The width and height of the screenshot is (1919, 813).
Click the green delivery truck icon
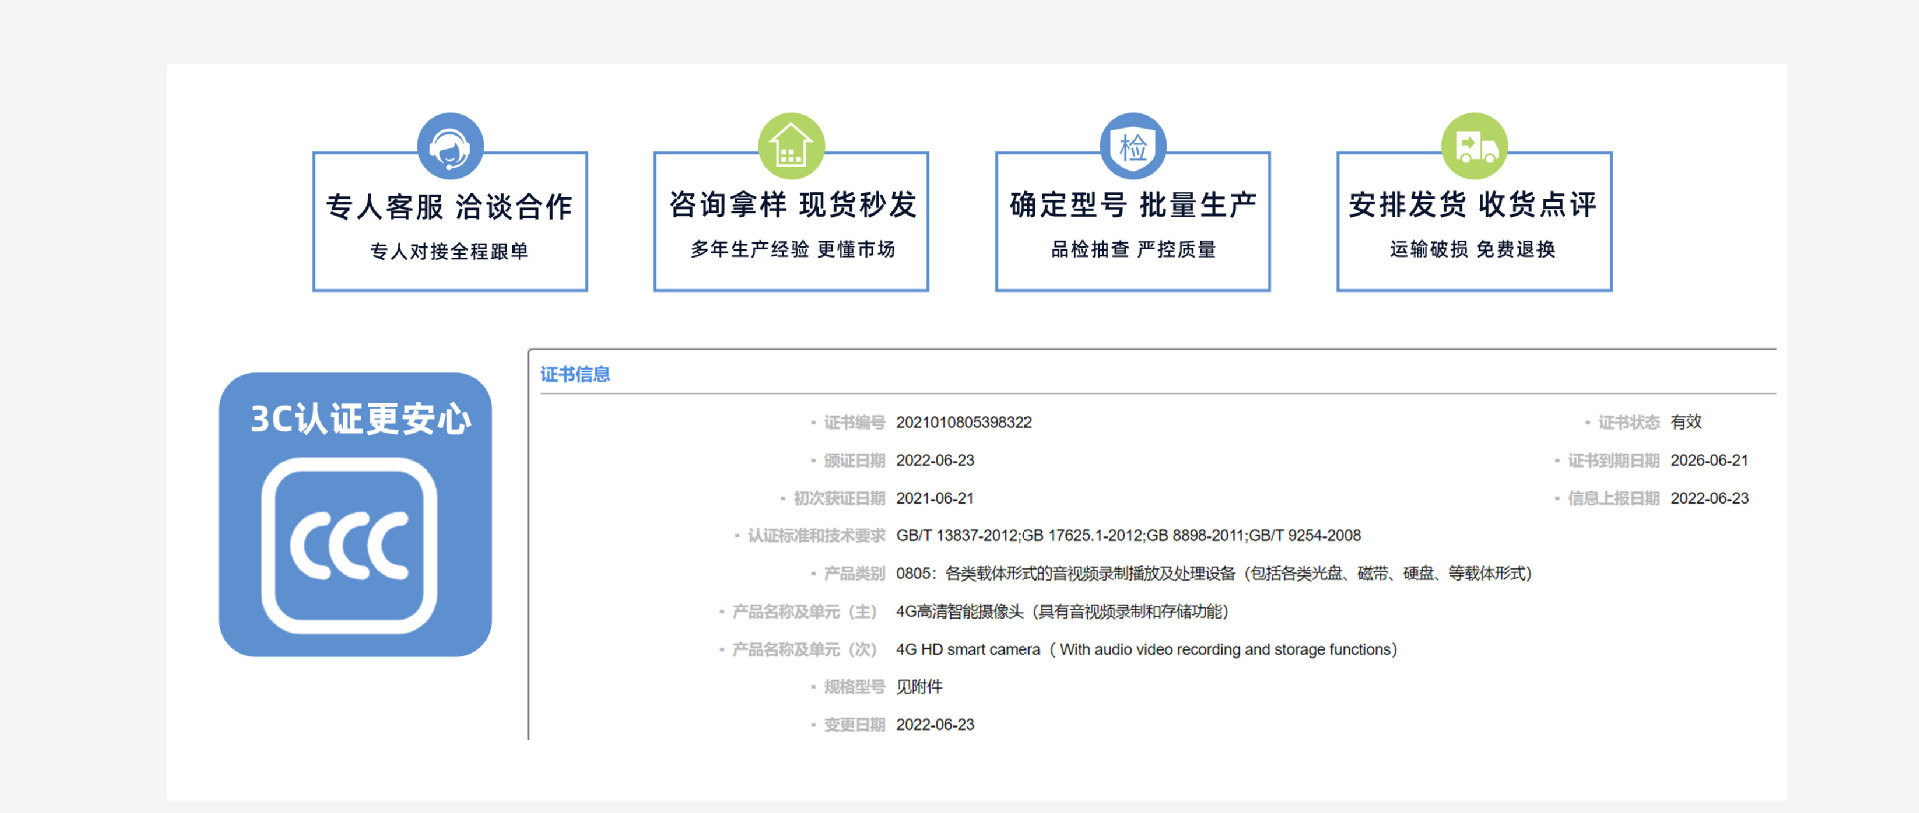pyautogui.click(x=1474, y=146)
